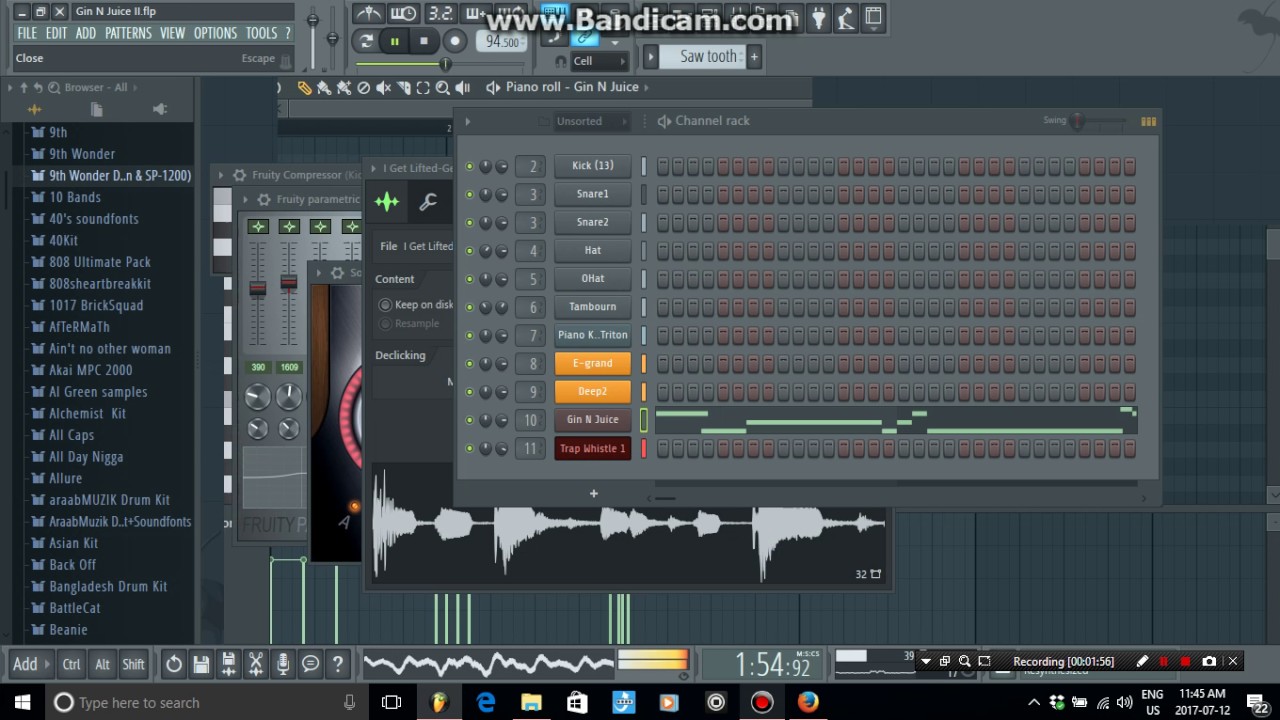The image size is (1280, 720).
Task: Open the Browser - All dropdown arrow
Action: pos(136,88)
